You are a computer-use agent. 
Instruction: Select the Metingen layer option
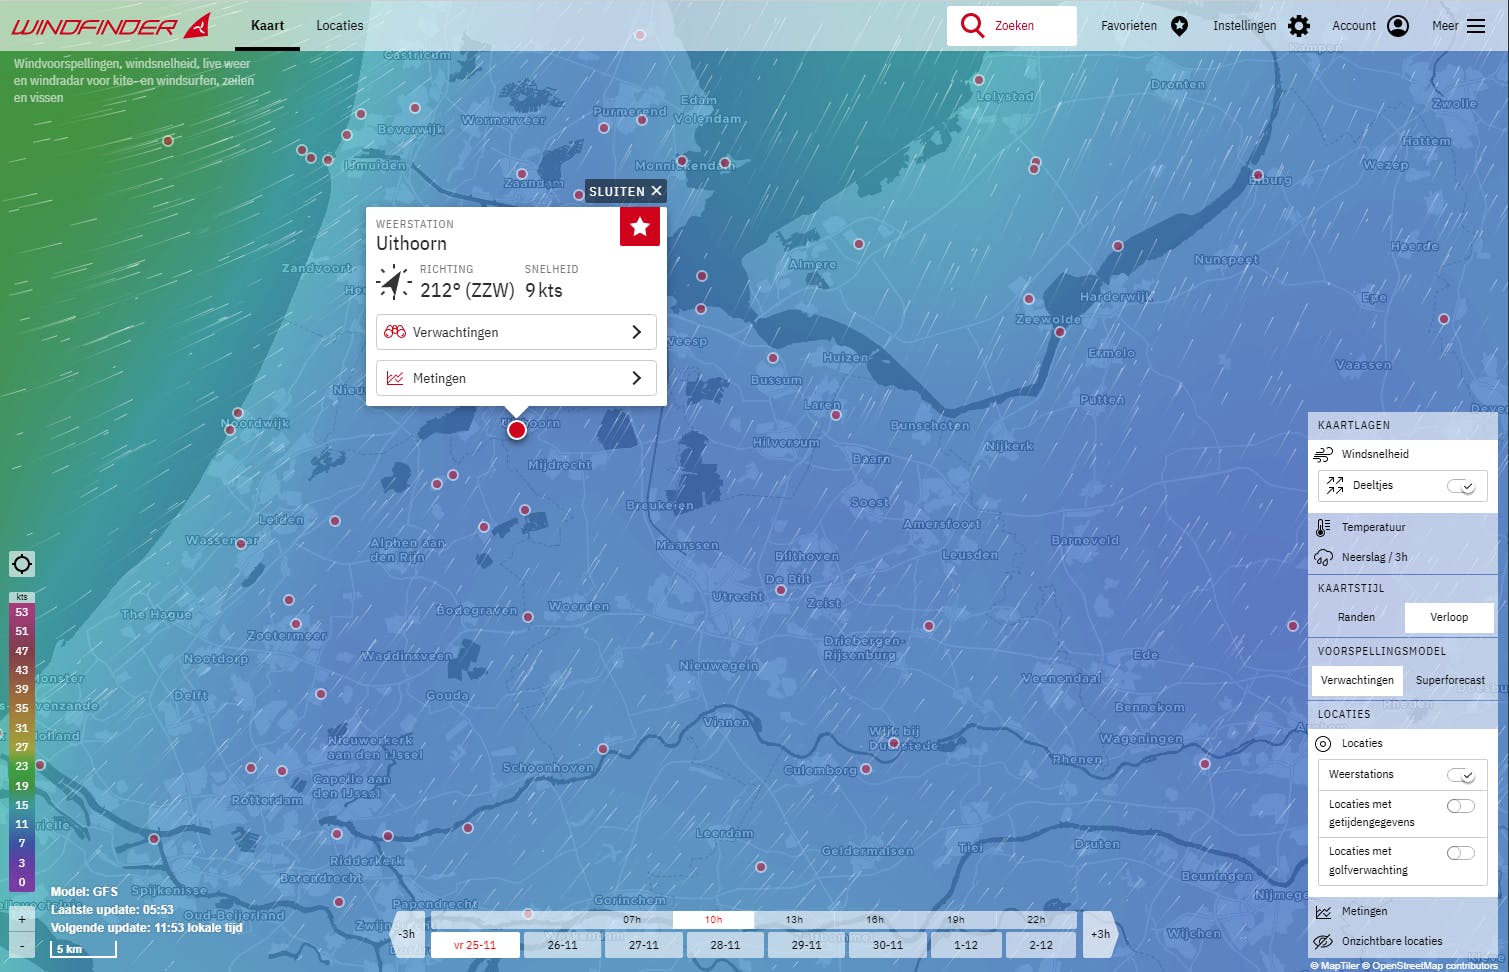1403,912
